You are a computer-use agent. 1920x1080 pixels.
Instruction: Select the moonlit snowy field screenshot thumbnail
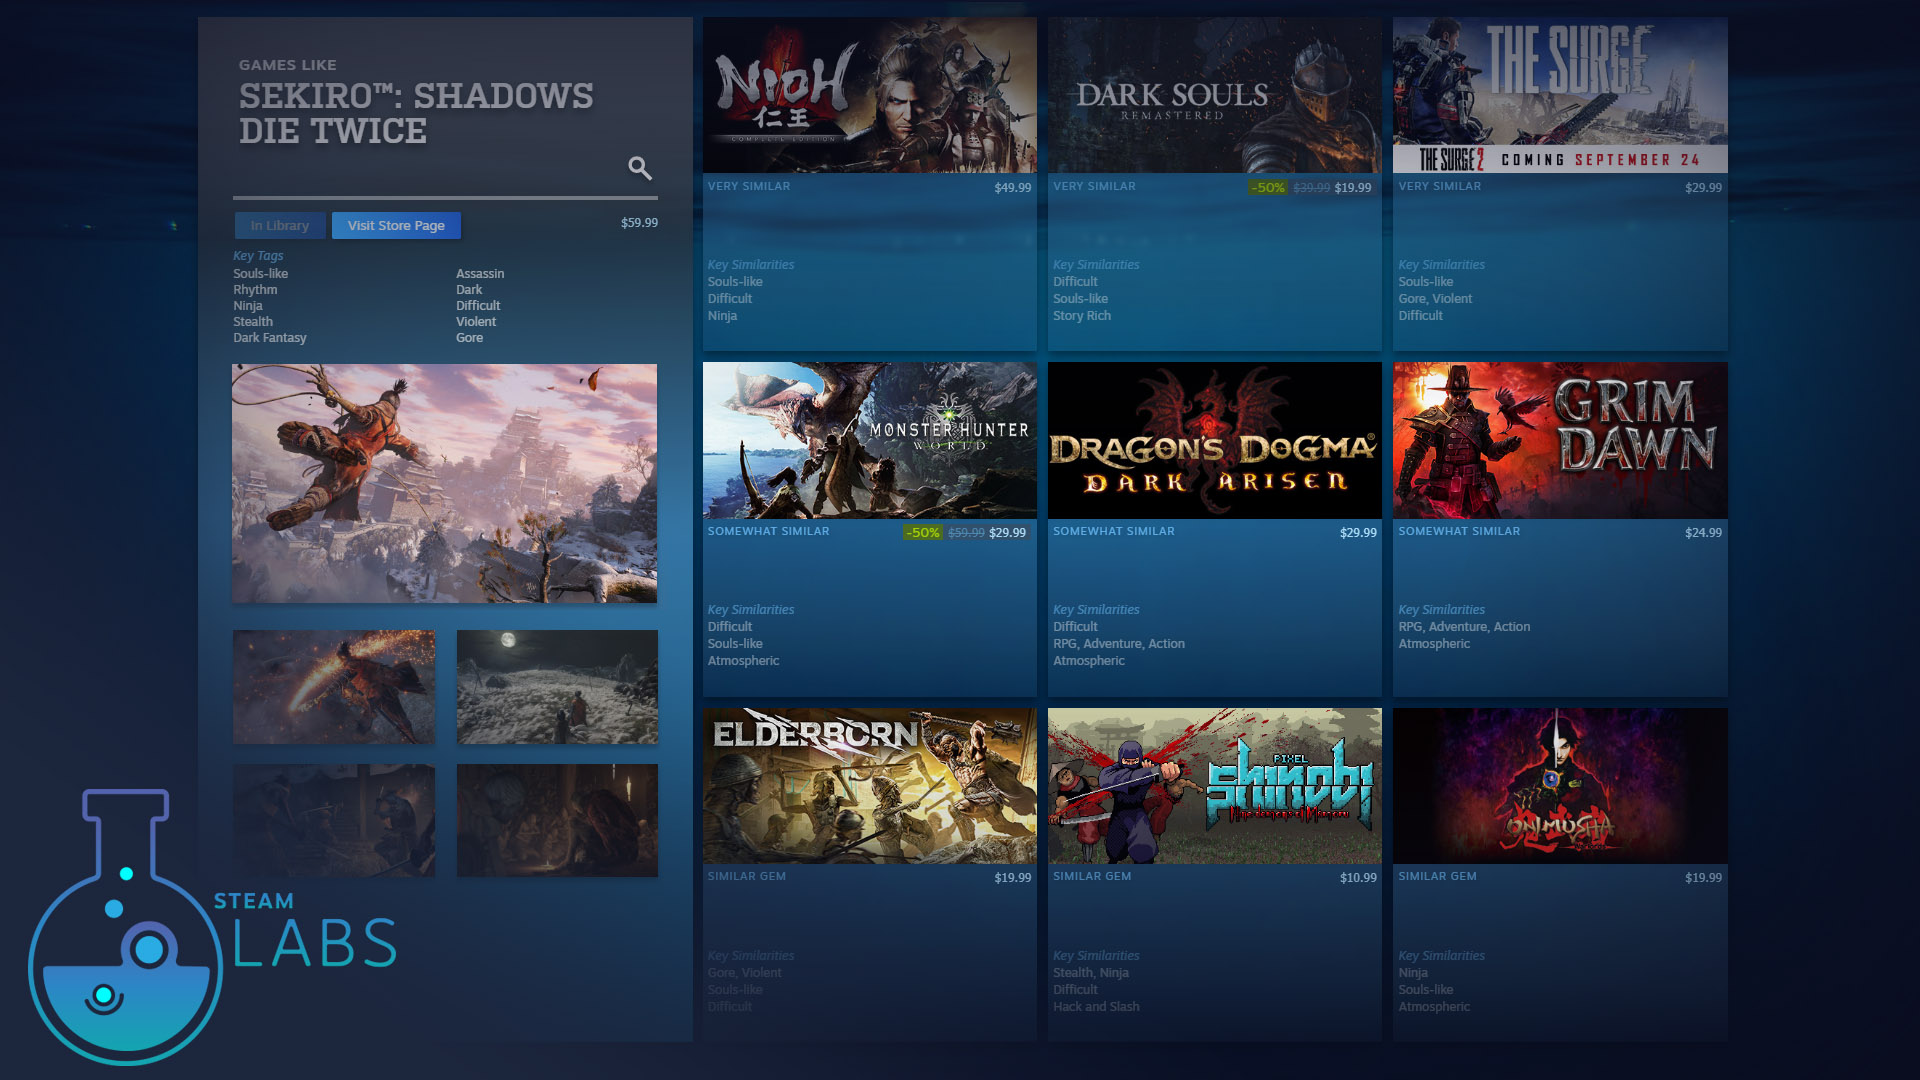tap(557, 687)
